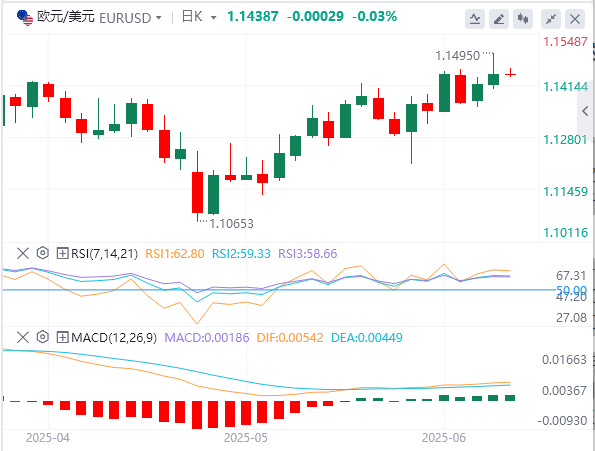Click the MACD axis value 0.00367
This screenshot has width=595, height=451.
pyautogui.click(x=564, y=390)
